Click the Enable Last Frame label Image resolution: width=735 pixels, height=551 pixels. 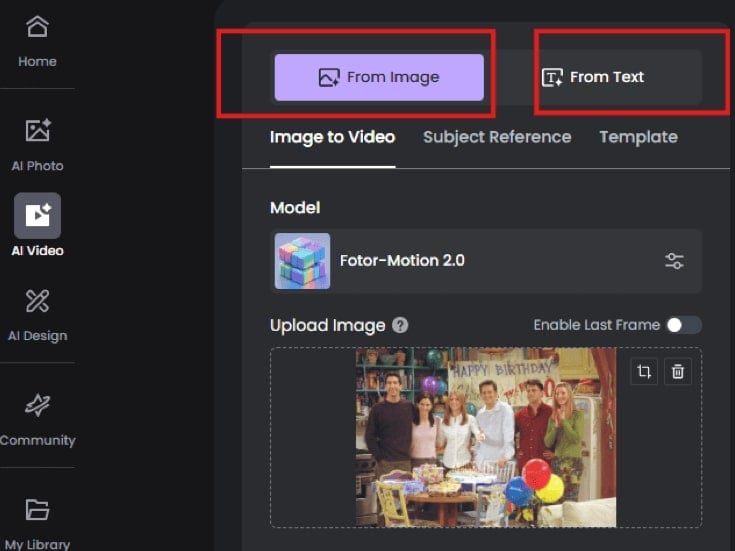[596, 325]
